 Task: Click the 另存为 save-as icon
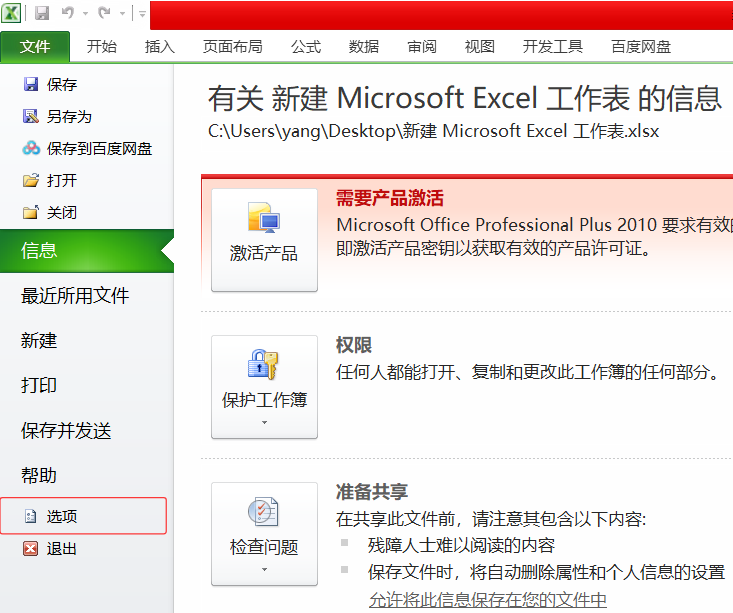pyautogui.click(x=31, y=116)
